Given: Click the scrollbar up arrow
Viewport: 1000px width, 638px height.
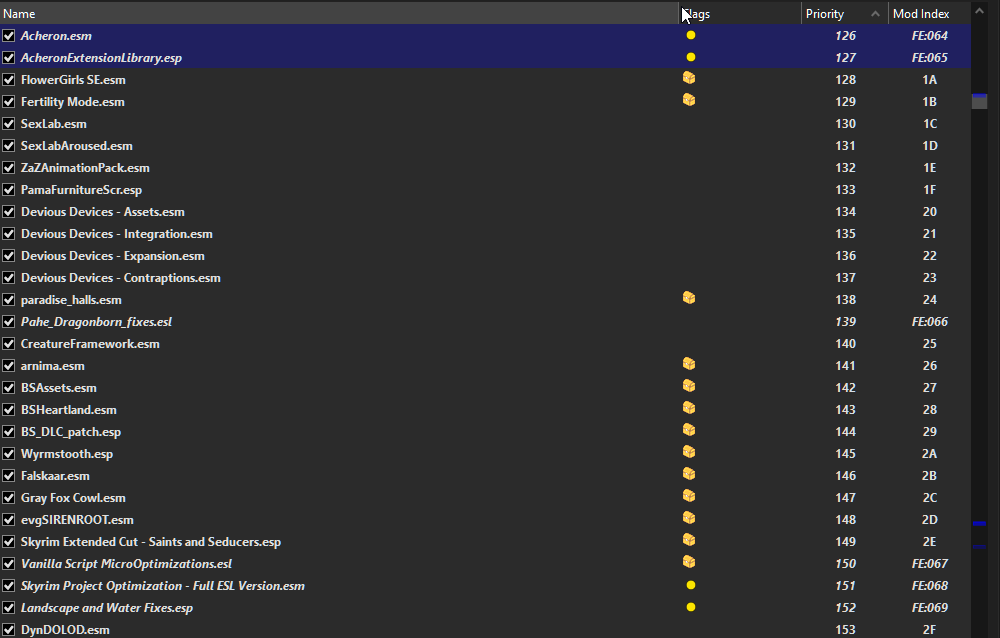Looking at the screenshot, I should 980,11.
